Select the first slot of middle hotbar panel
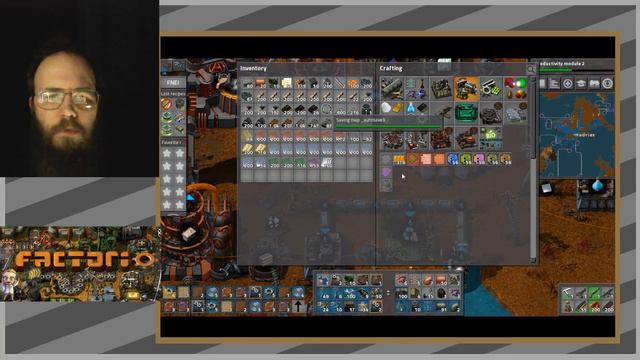This screenshot has height=360, width=640. (323, 280)
